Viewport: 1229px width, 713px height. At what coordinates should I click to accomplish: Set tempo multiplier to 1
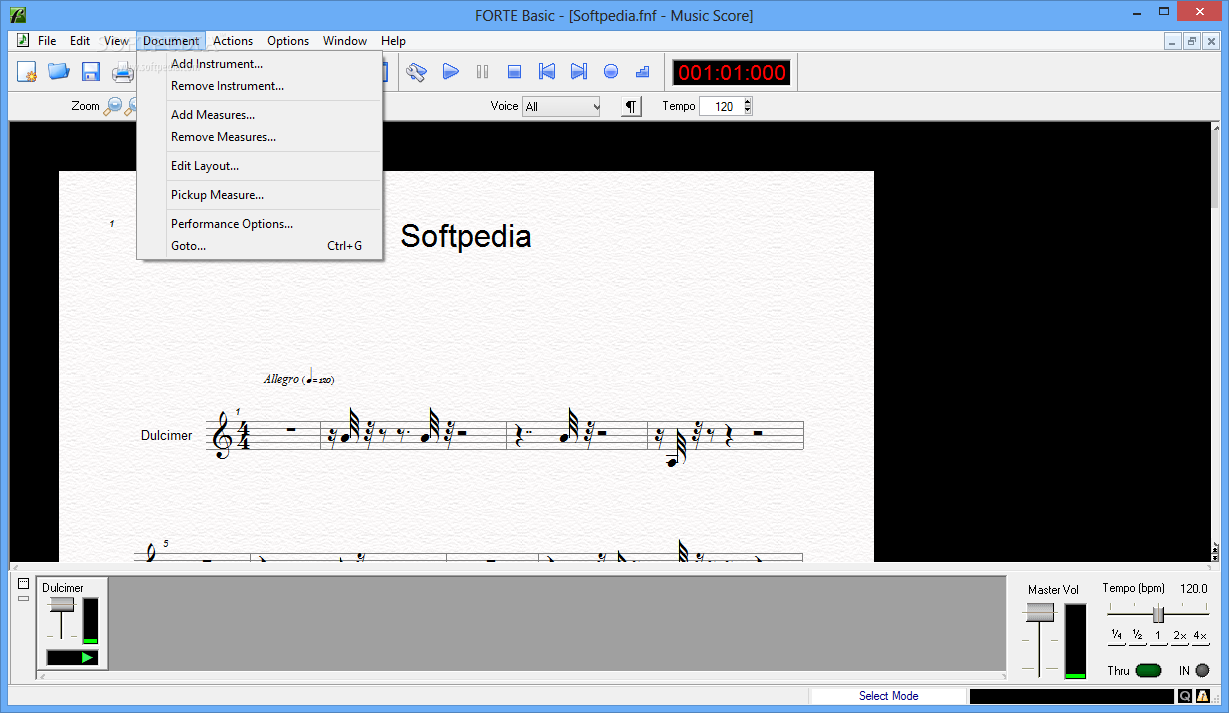point(1158,637)
